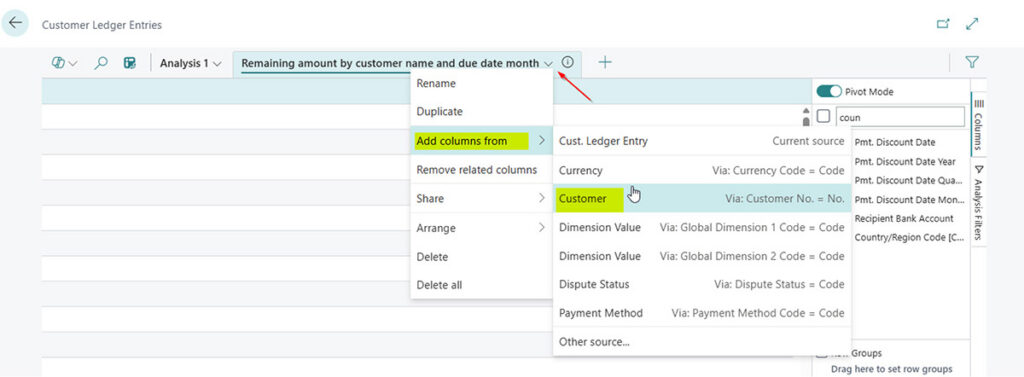Select Dimension Value via Global Dimension 1
This screenshot has height=377, width=1024.
pyautogui.click(x=702, y=227)
